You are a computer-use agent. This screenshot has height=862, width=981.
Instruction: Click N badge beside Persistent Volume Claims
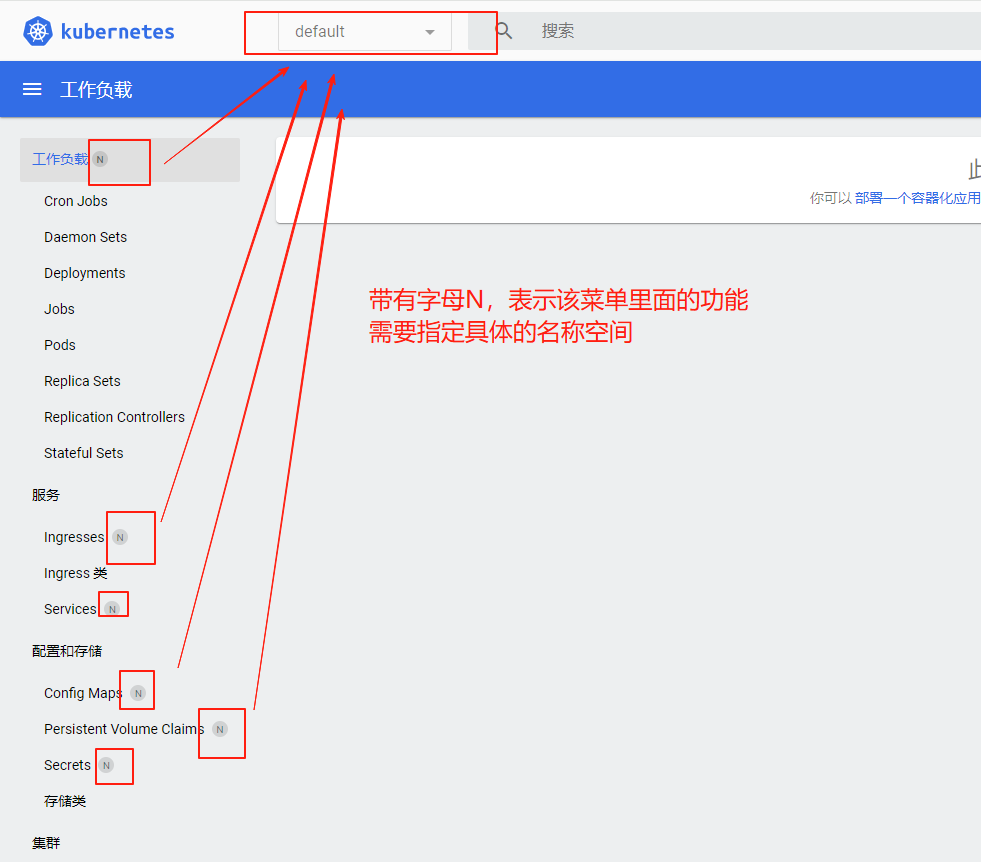pyautogui.click(x=220, y=729)
